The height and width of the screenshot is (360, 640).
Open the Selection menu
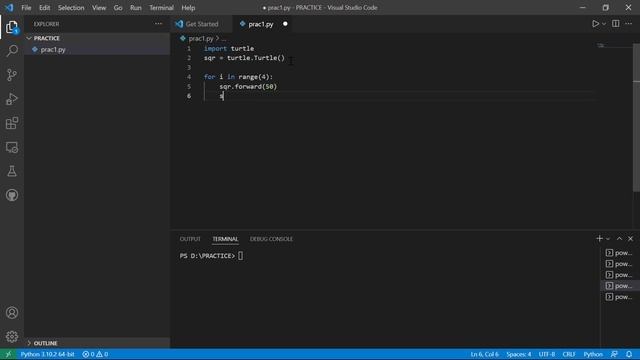click(x=71, y=7)
